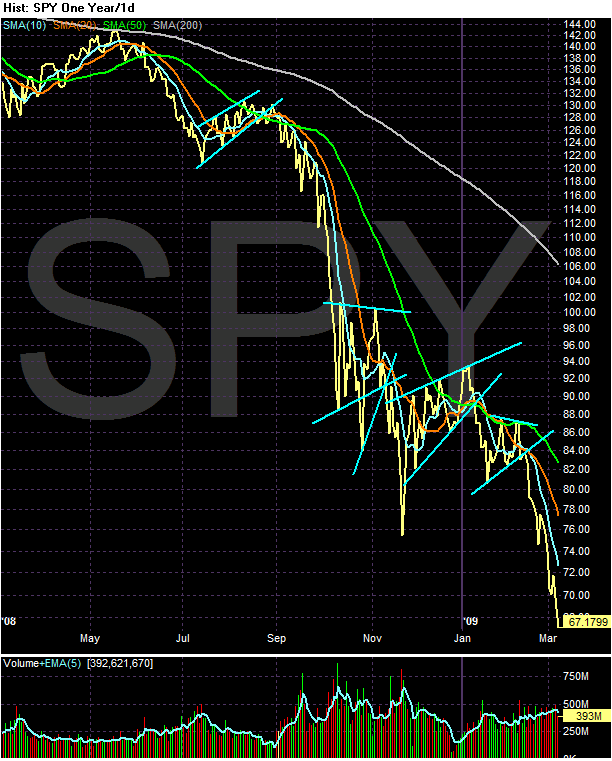The width and height of the screenshot is (612, 761).
Task: Select the SMA(200) legend label
Action: (177, 25)
